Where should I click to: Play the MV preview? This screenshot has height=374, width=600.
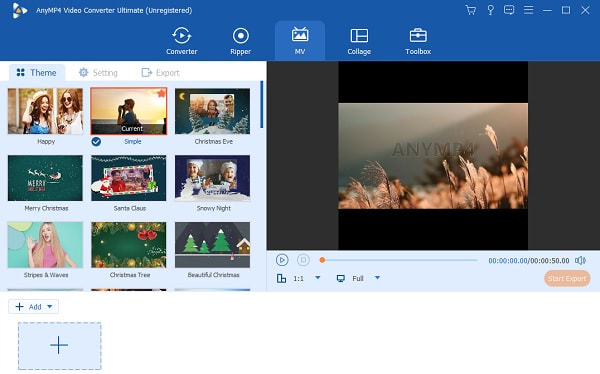pyautogui.click(x=282, y=260)
